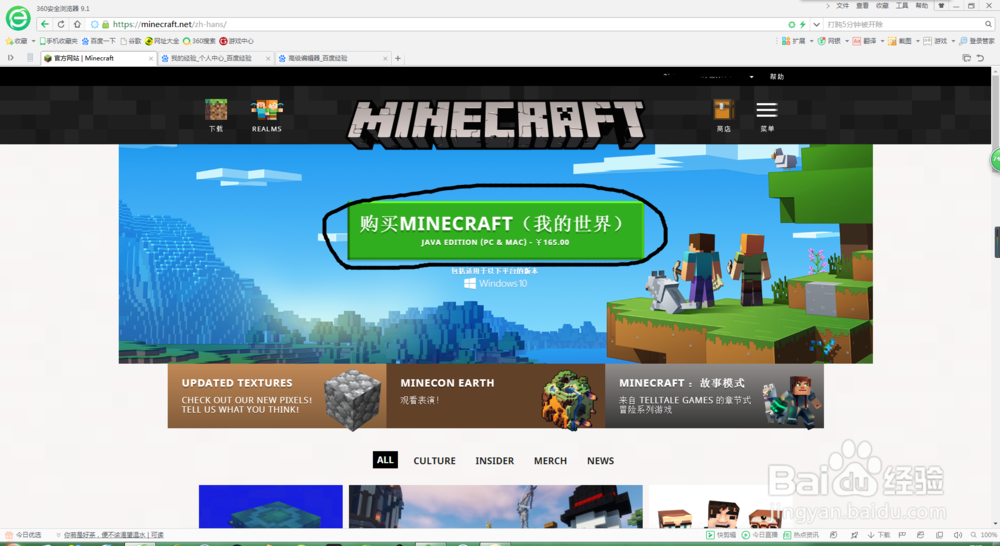Select the CULTURE filter tab

click(434, 461)
